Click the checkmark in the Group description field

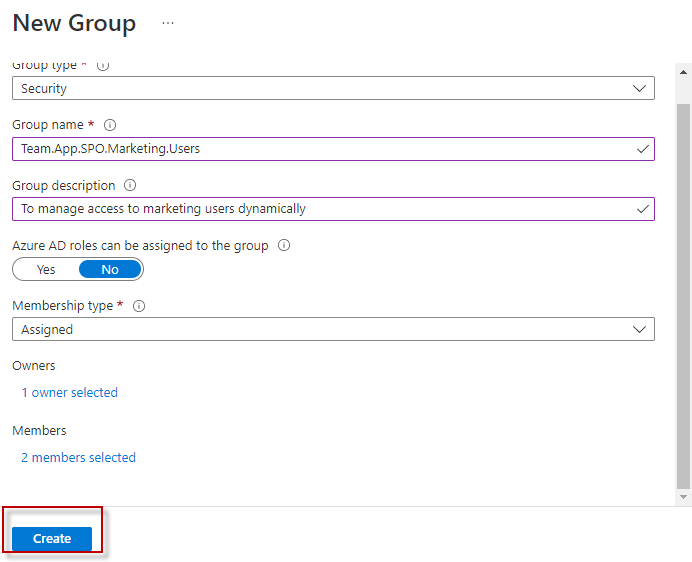642,209
